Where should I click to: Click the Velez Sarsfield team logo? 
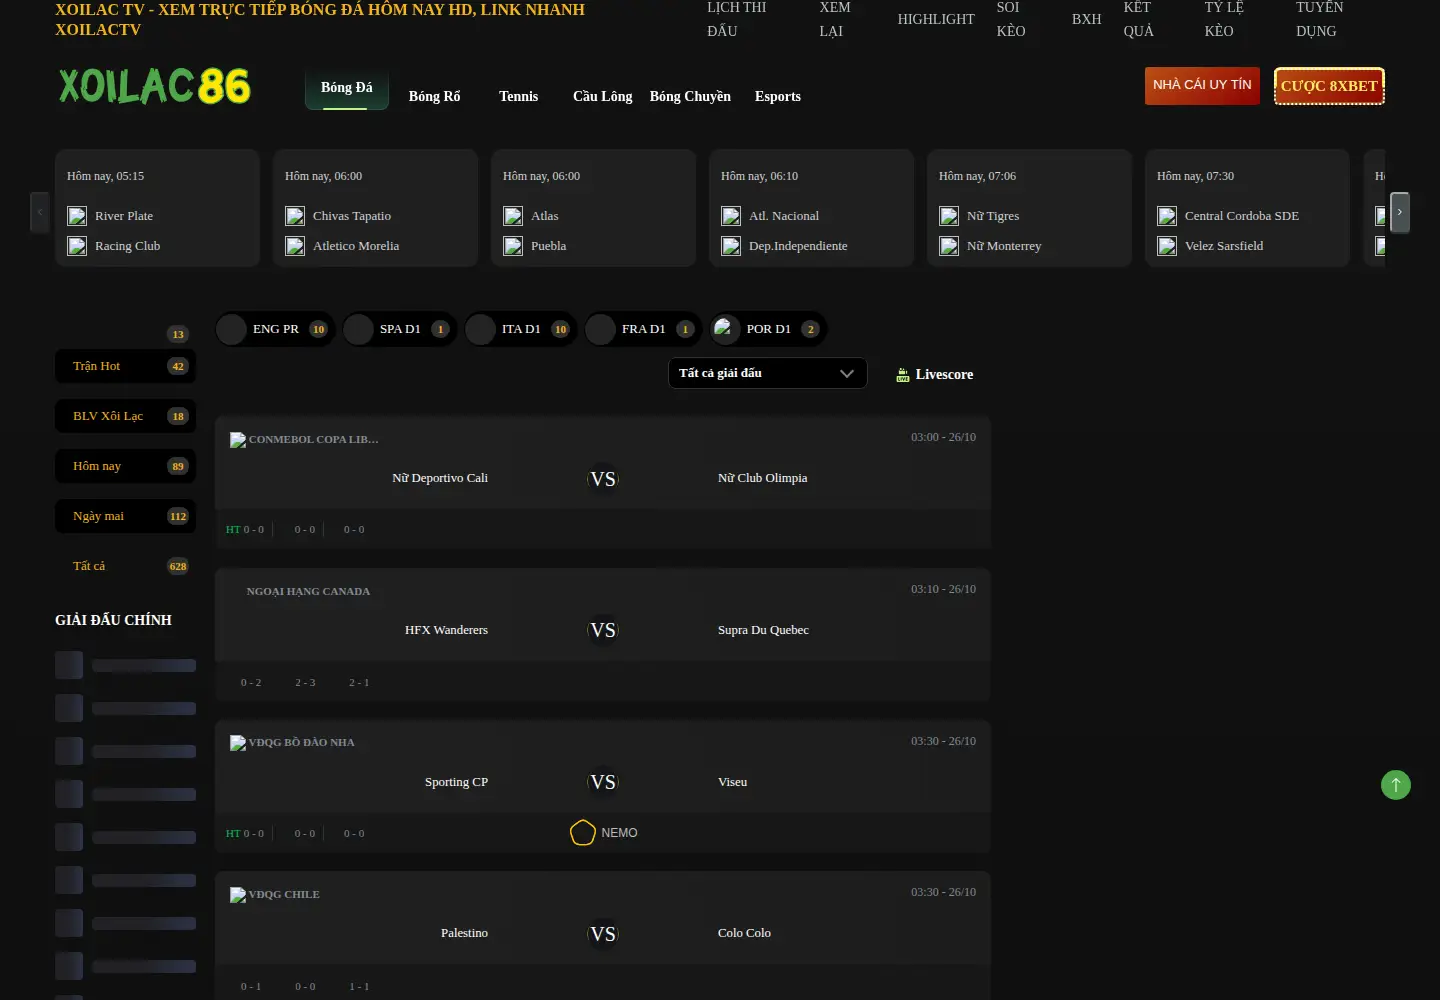[x=1167, y=246]
